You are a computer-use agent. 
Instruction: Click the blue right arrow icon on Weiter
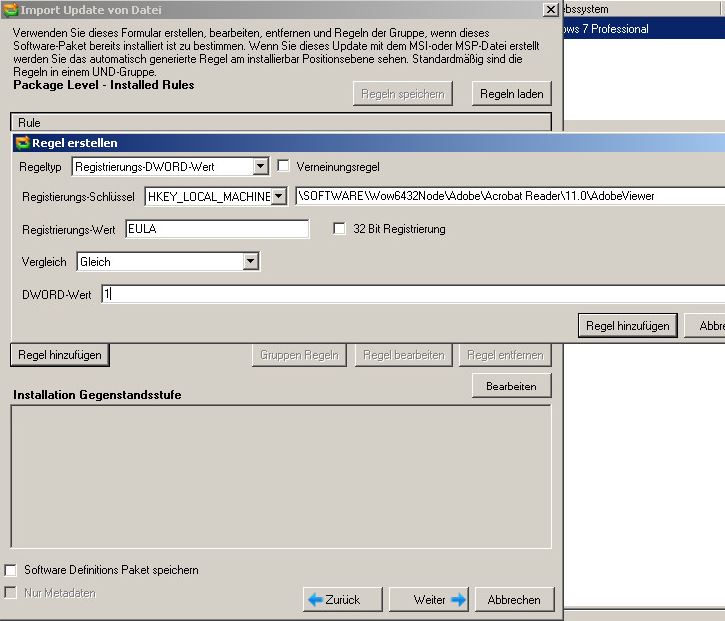click(x=458, y=600)
